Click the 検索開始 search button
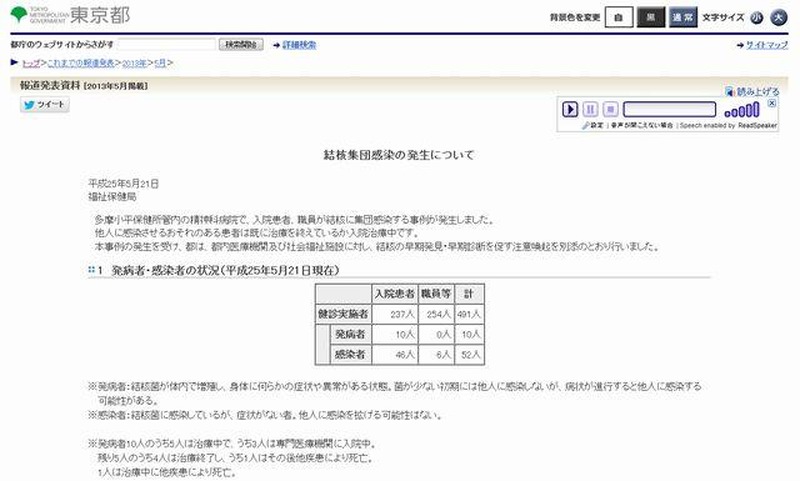The width and height of the screenshot is (800, 481). pyautogui.click(x=241, y=45)
